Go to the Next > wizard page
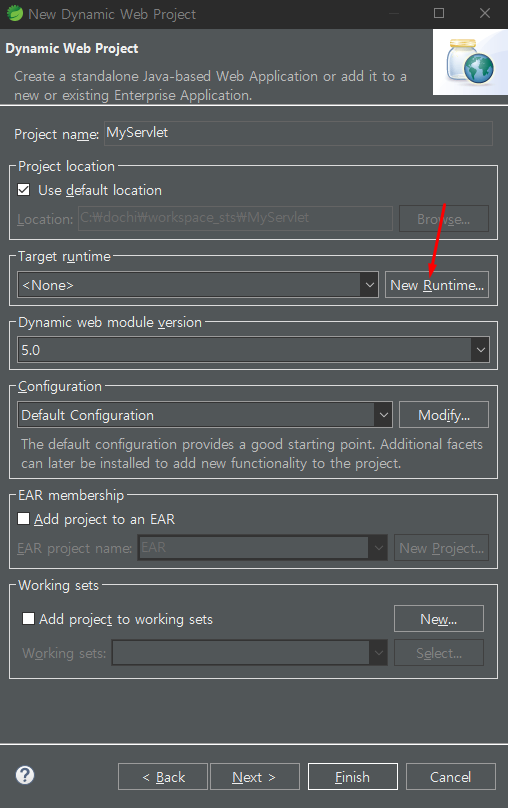 pos(255,777)
